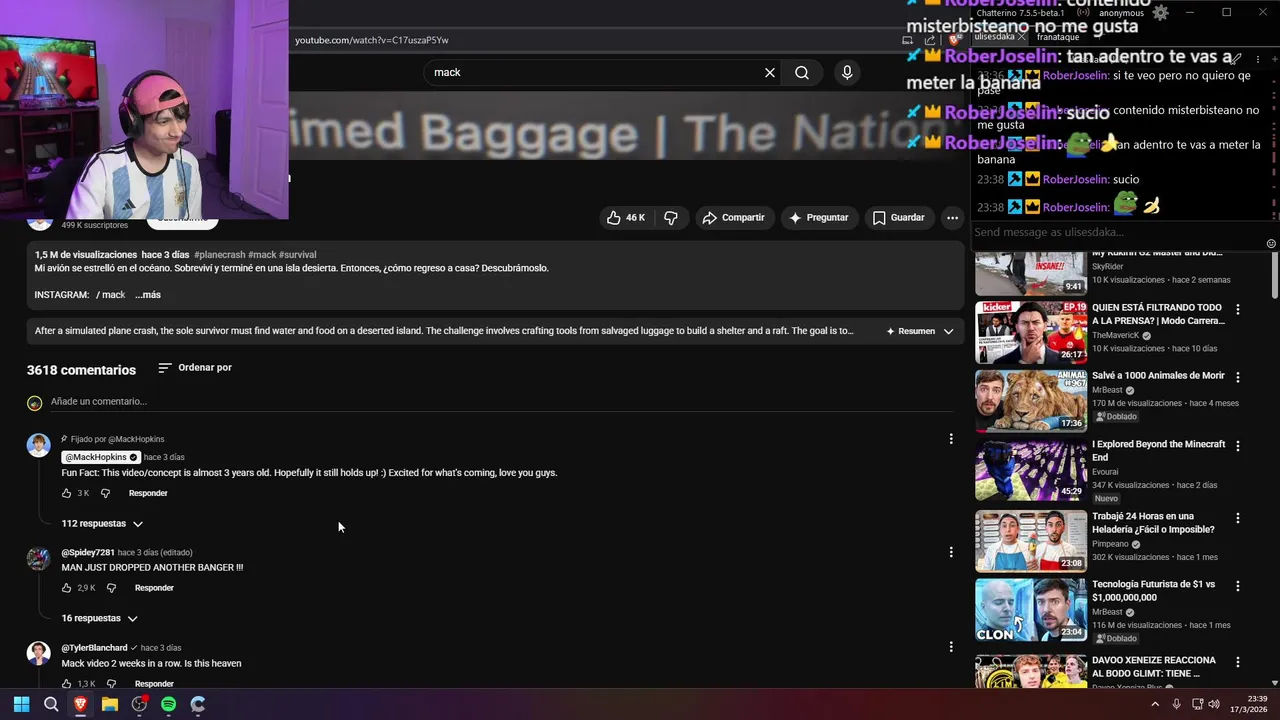Open MackHopkins avatar on pinned comment

tap(39, 445)
